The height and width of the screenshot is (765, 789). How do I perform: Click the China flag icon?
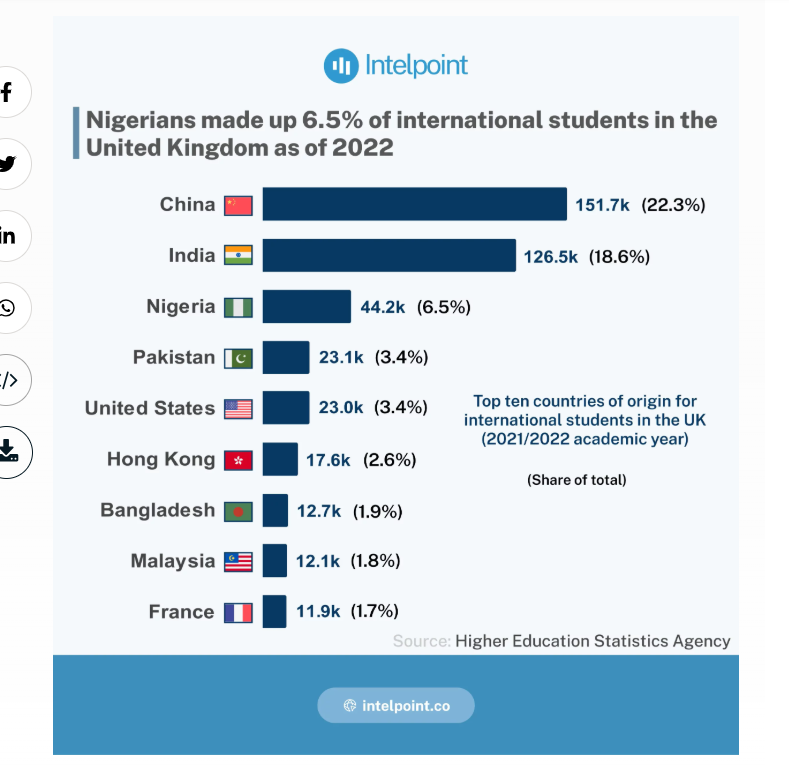tap(238, 205)
